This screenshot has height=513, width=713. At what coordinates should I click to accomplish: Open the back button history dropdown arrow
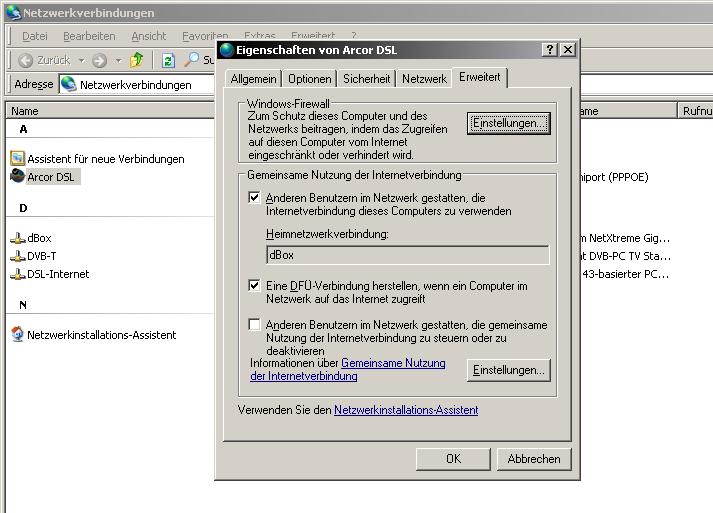[x=80, y=61]
